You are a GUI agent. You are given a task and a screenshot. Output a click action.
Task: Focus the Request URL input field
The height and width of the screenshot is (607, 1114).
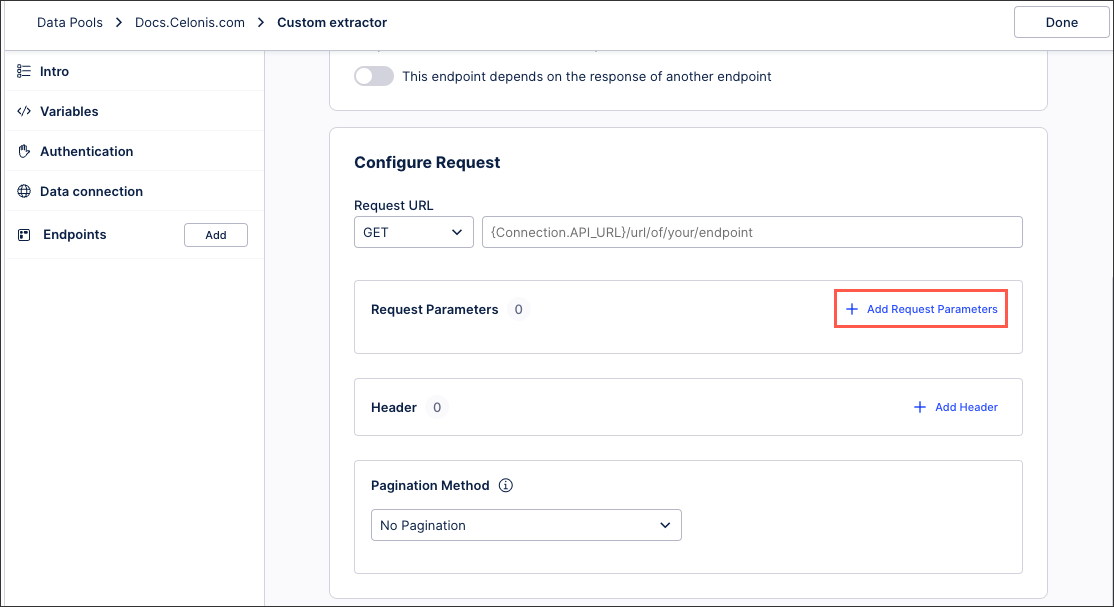click(752, 232)
